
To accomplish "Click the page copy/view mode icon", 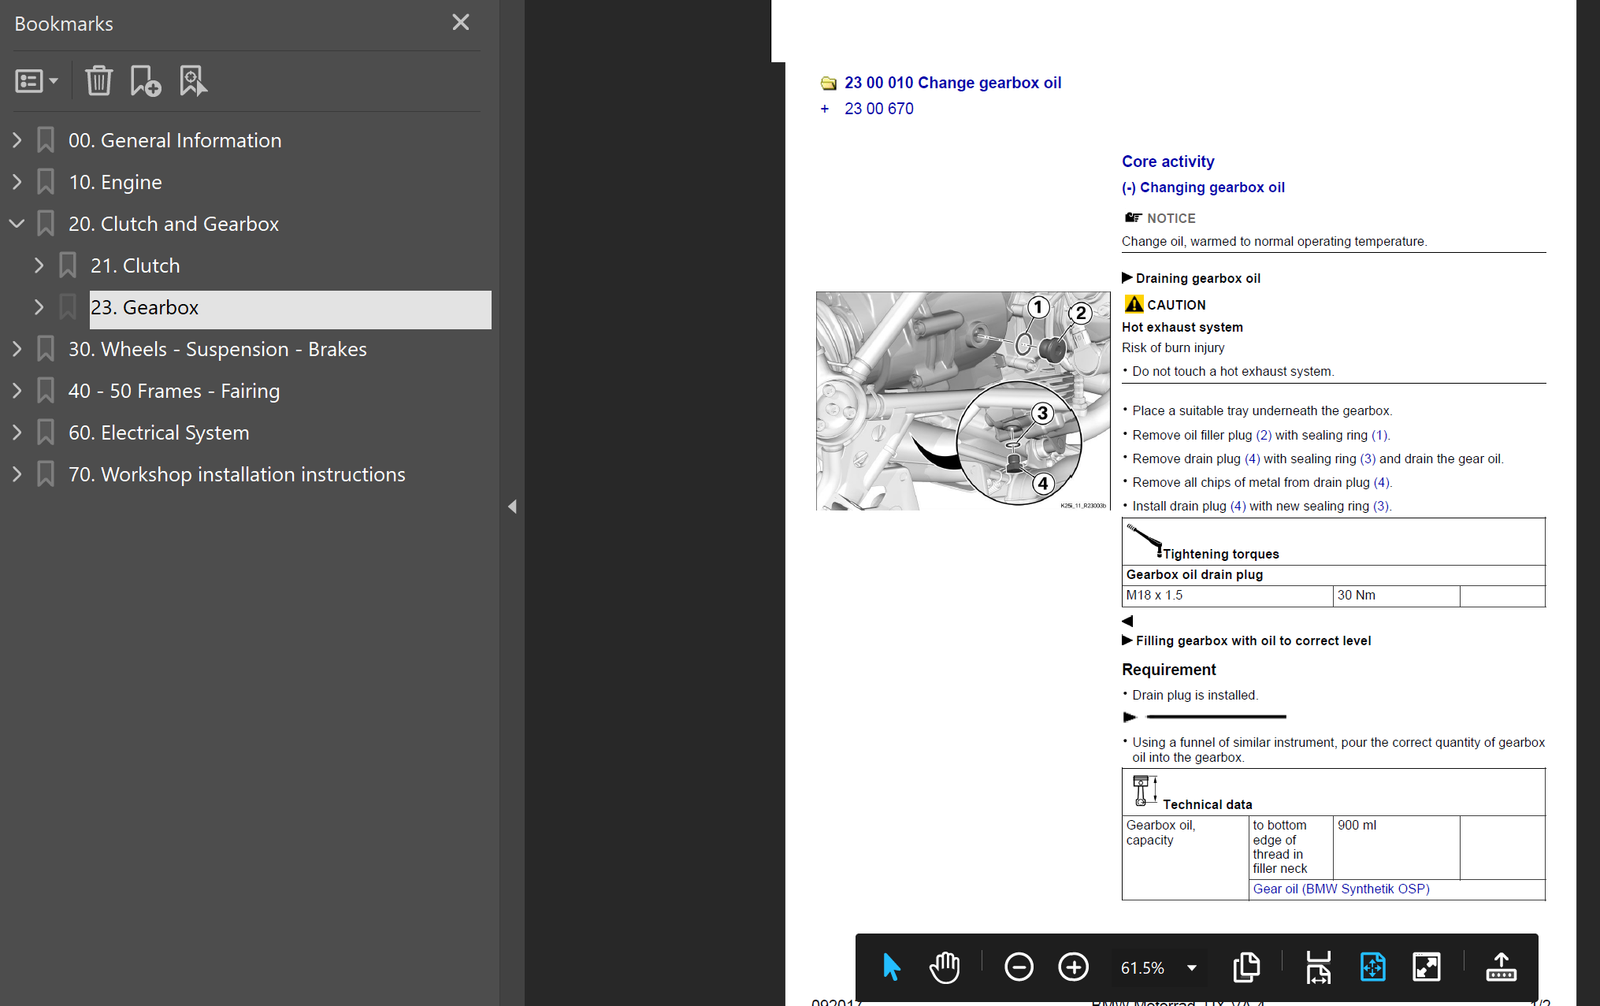I will coord(1246,967).
